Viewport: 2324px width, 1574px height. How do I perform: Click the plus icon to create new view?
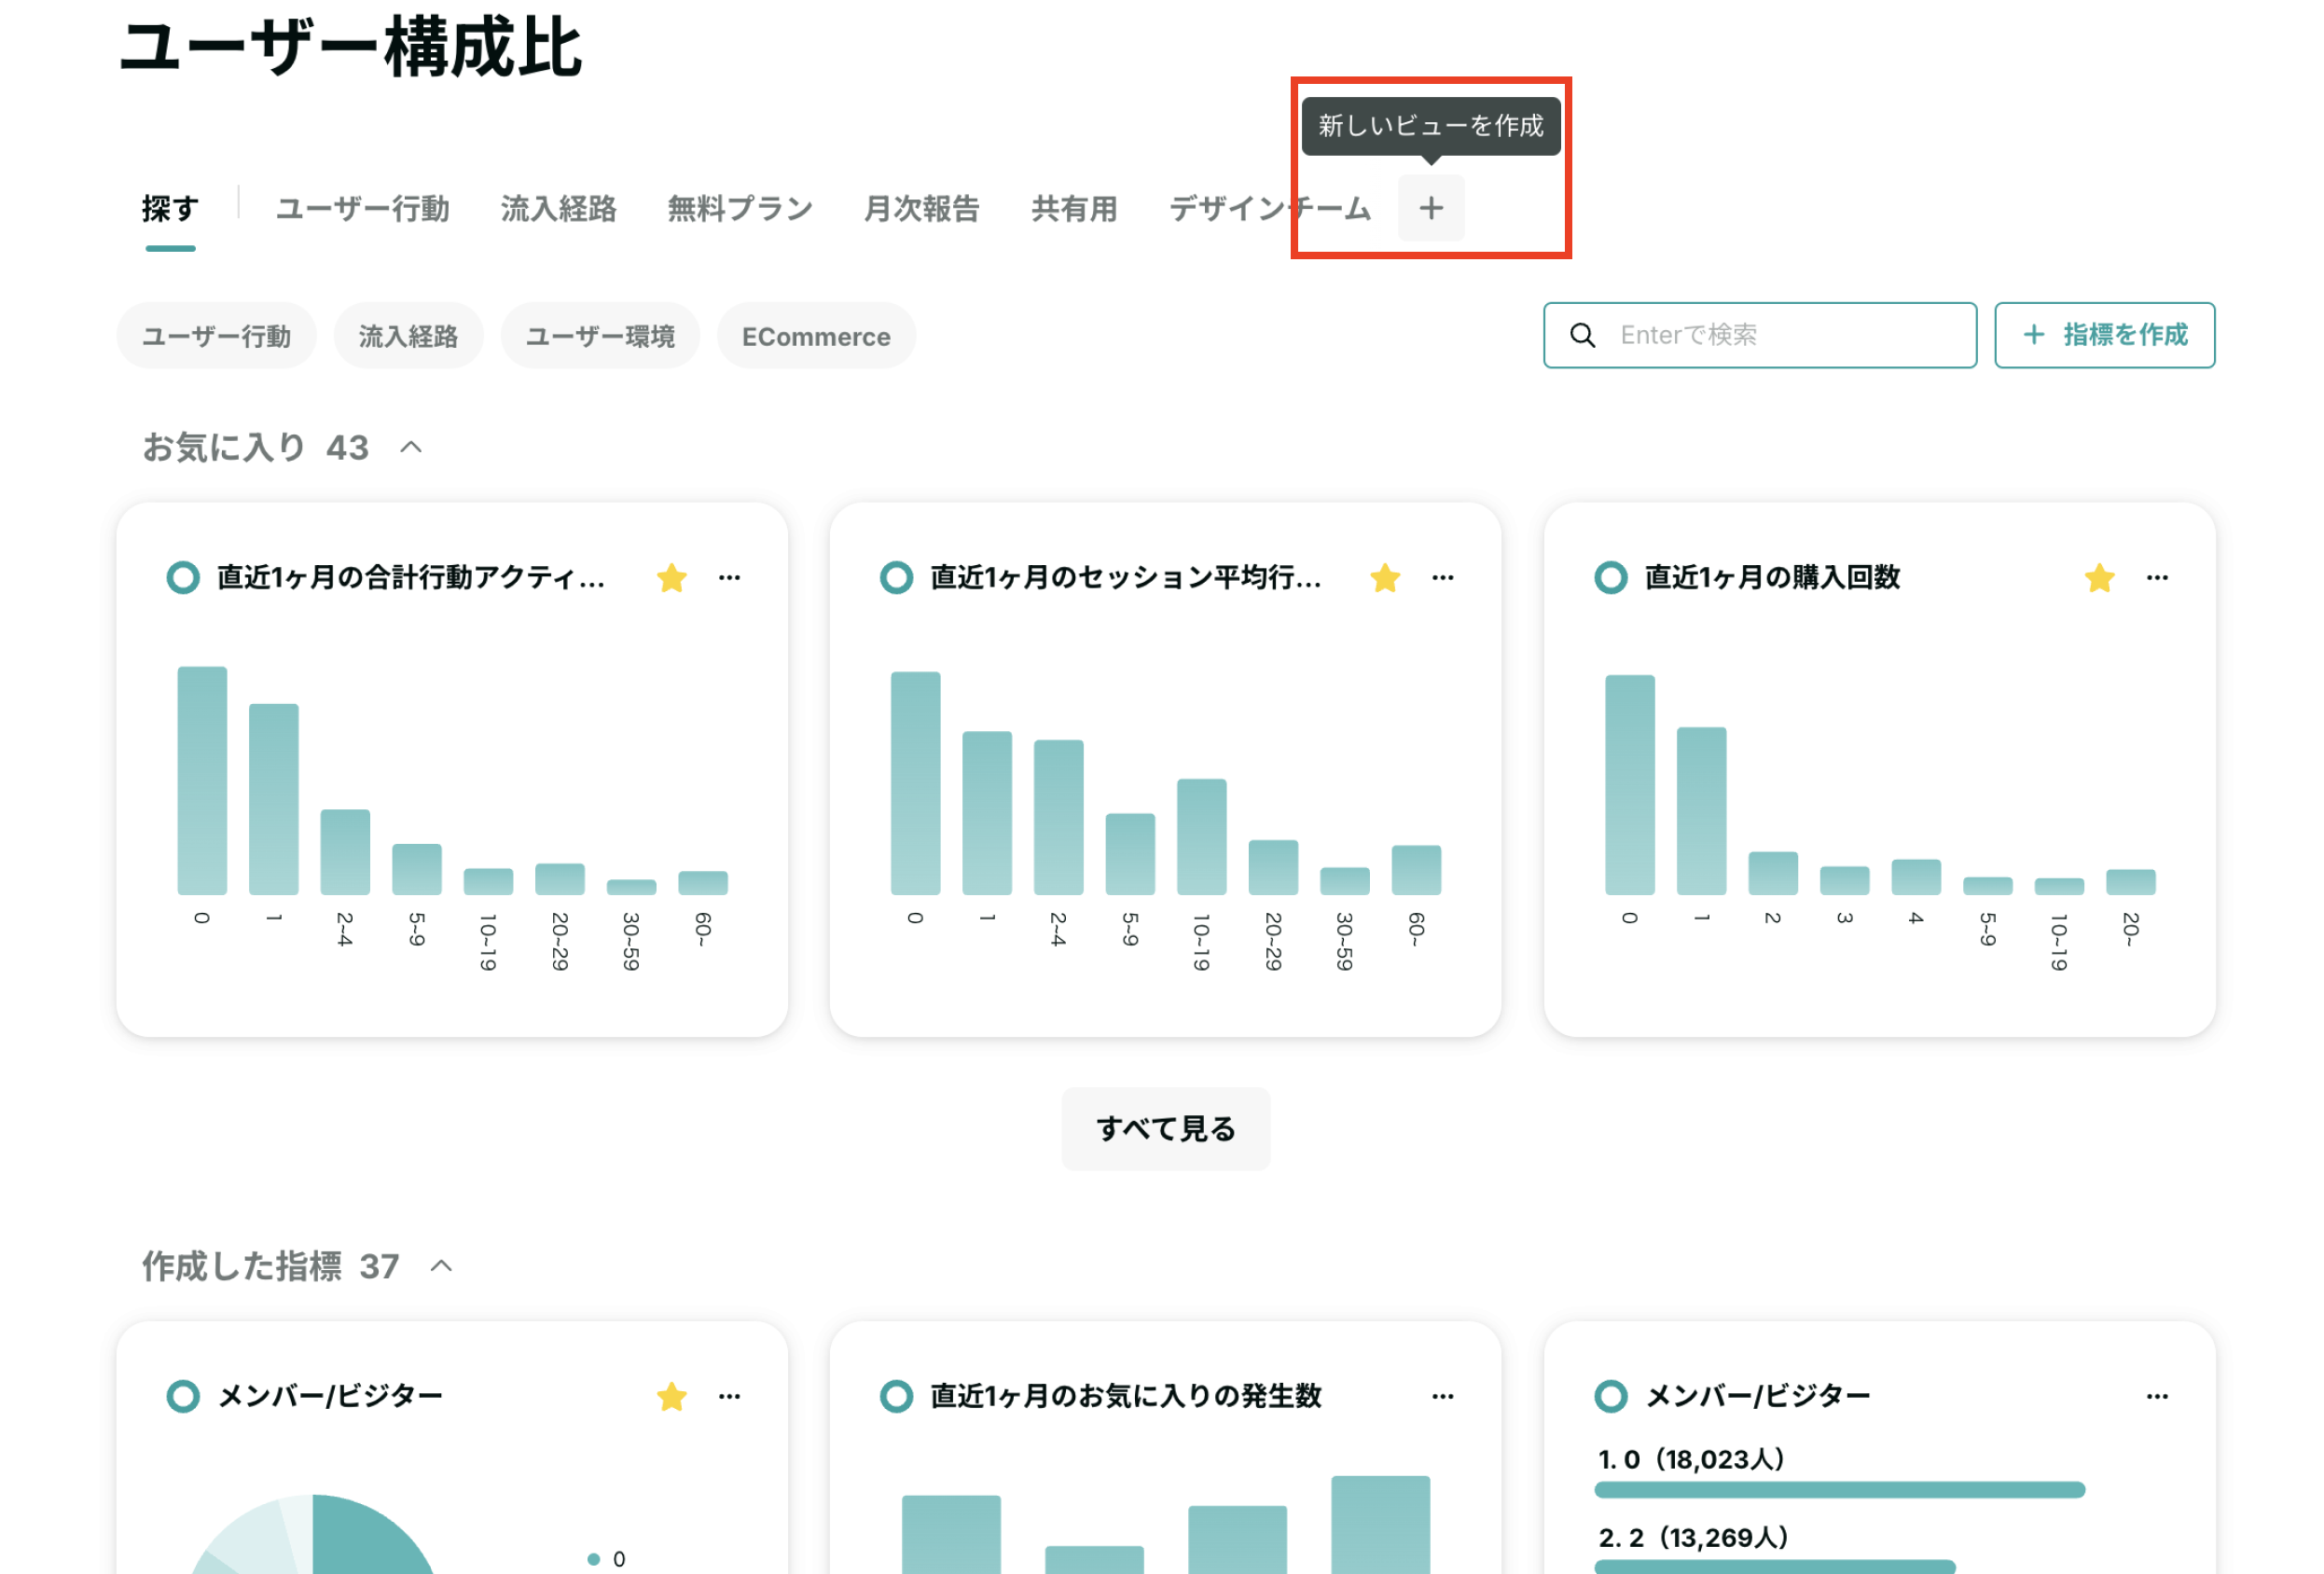pos(1431,208)
